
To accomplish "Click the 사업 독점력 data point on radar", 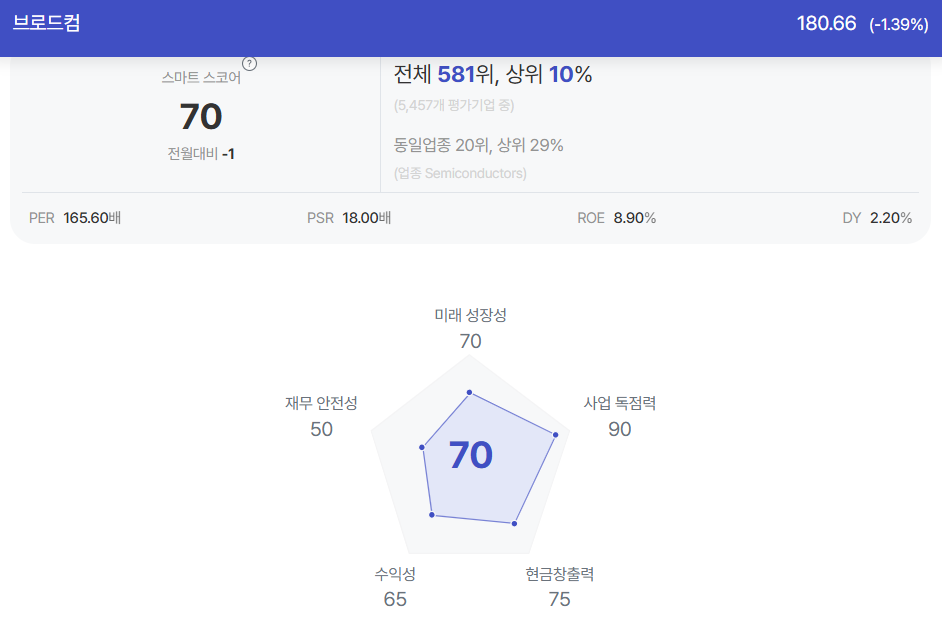I will tap(556, 434).
